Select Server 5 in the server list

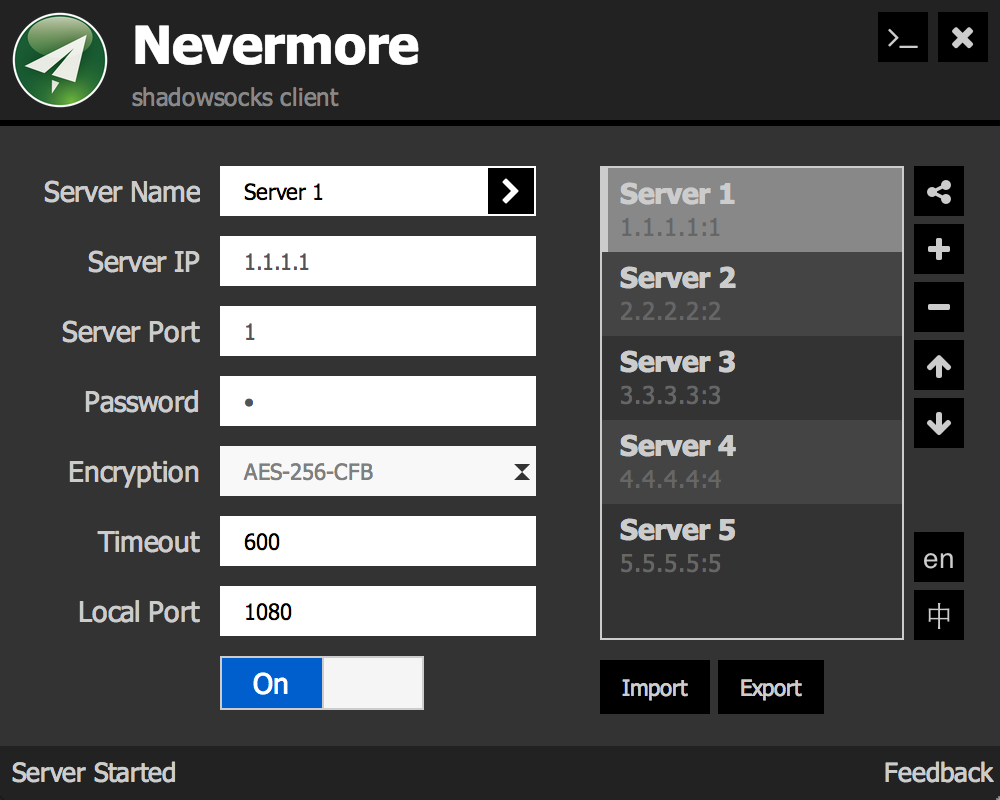[752, 546]
